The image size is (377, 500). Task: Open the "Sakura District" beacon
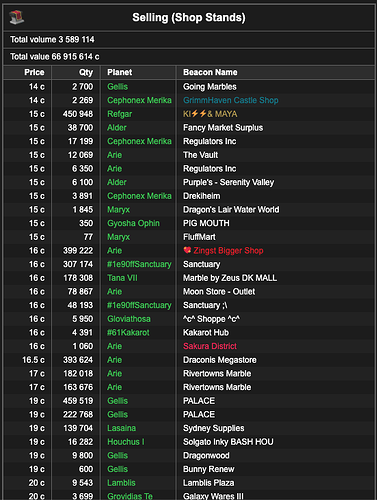[210, 346]
